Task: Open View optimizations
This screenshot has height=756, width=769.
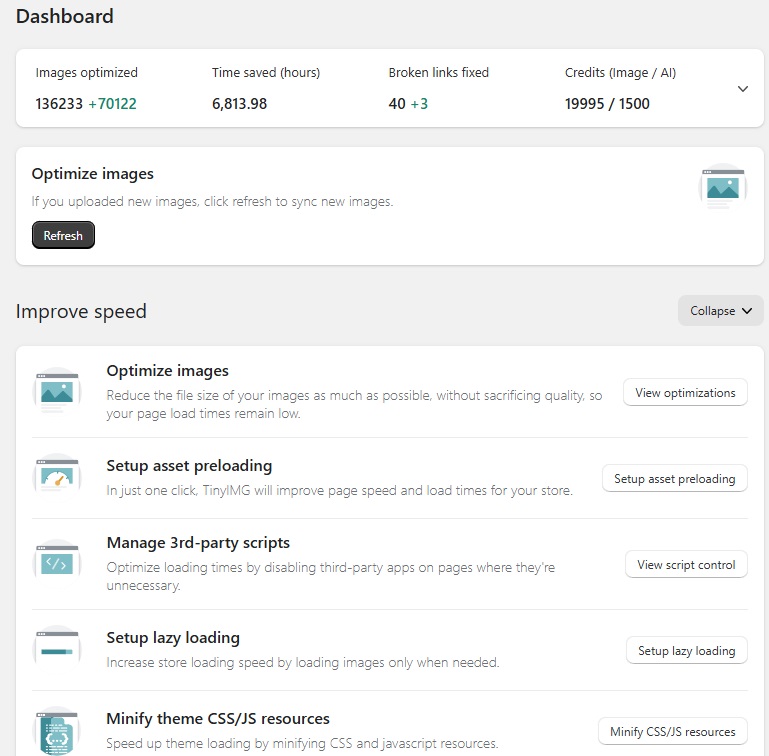Action: tap(685, 393)
